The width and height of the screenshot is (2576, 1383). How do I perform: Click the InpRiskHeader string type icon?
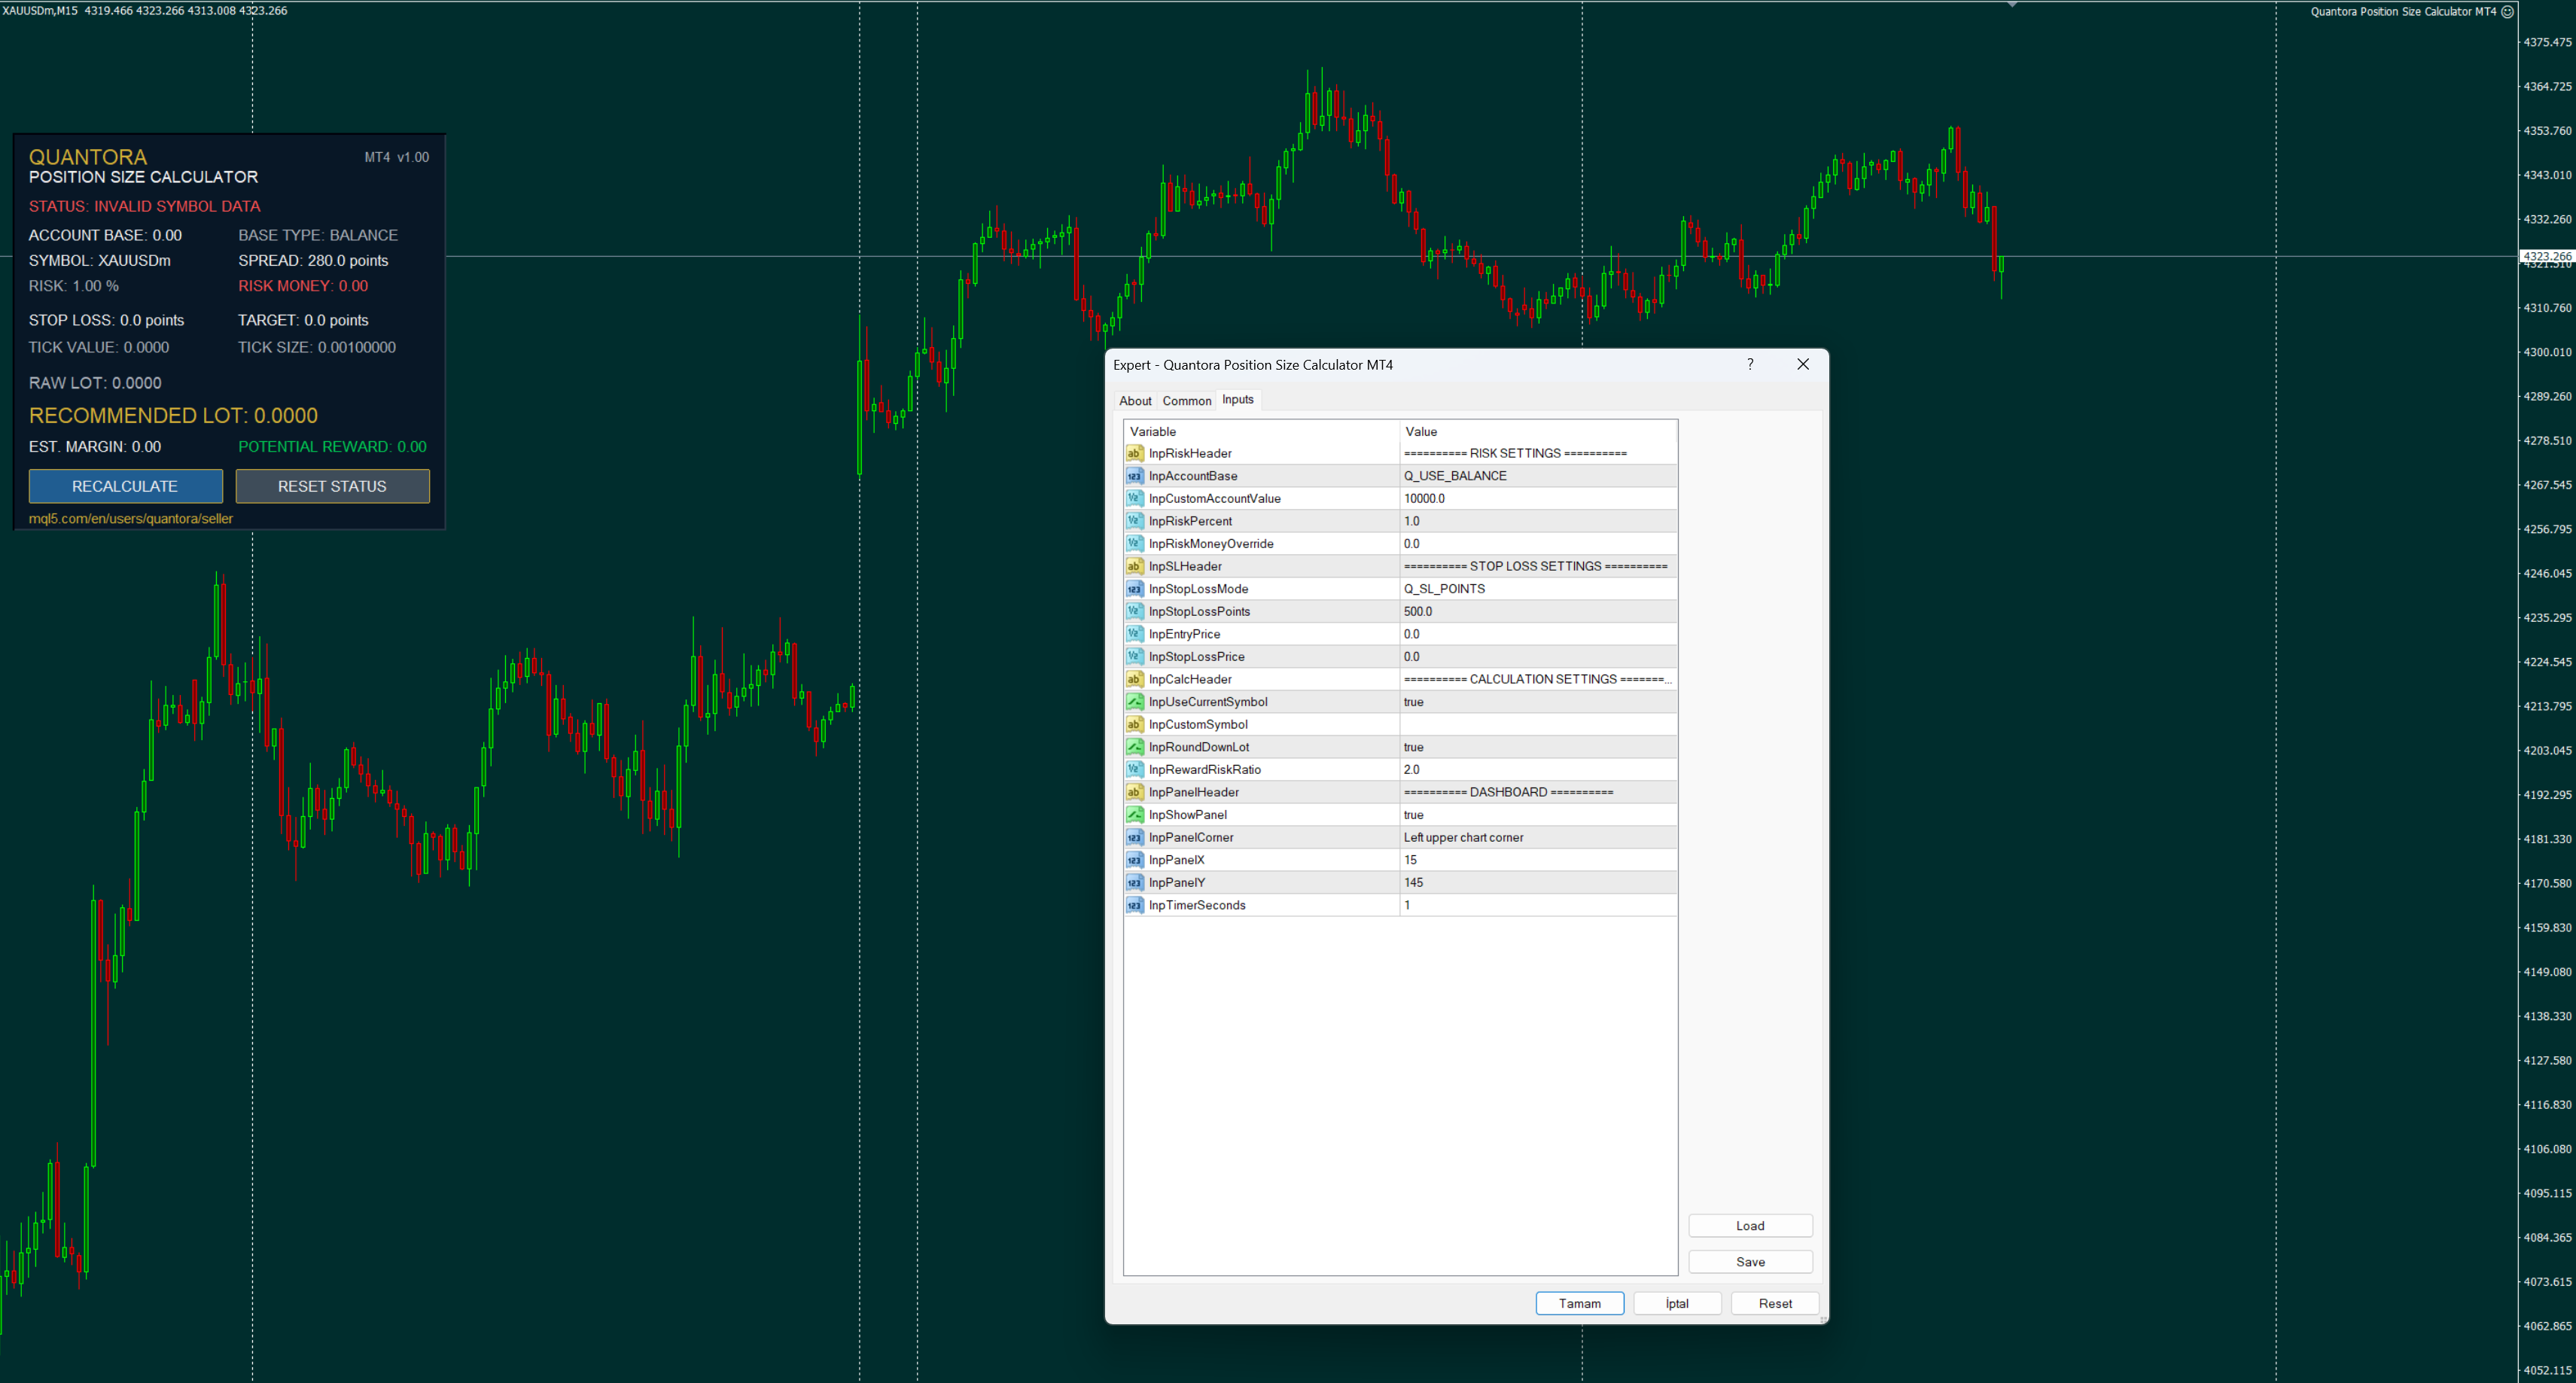click(1134, 453)
